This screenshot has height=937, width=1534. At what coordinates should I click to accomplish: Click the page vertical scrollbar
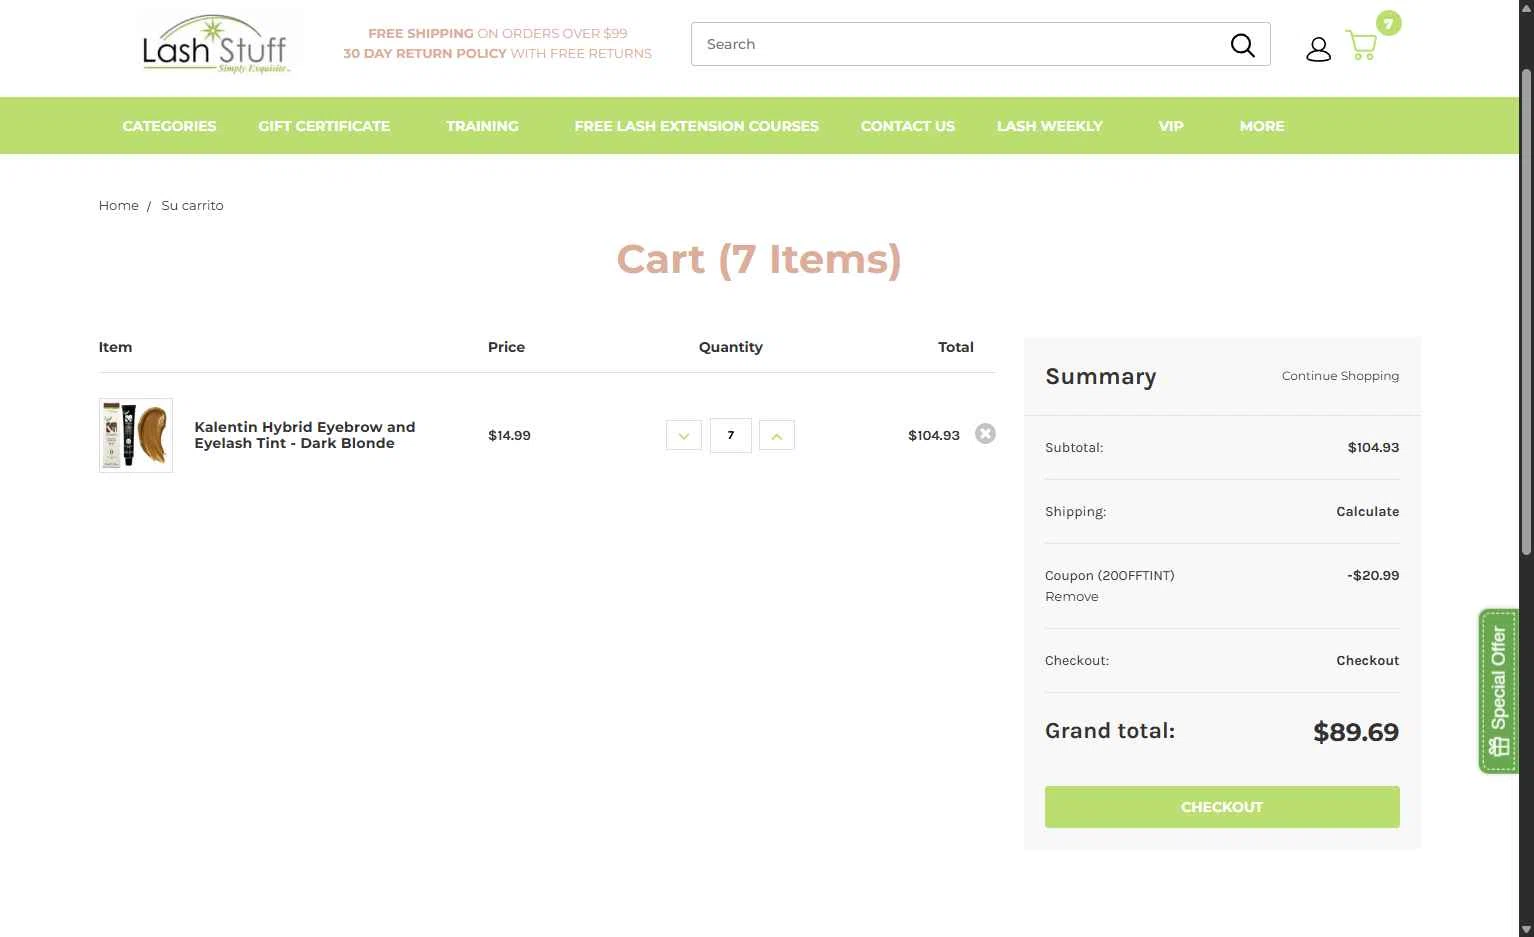pos(1526,310)
